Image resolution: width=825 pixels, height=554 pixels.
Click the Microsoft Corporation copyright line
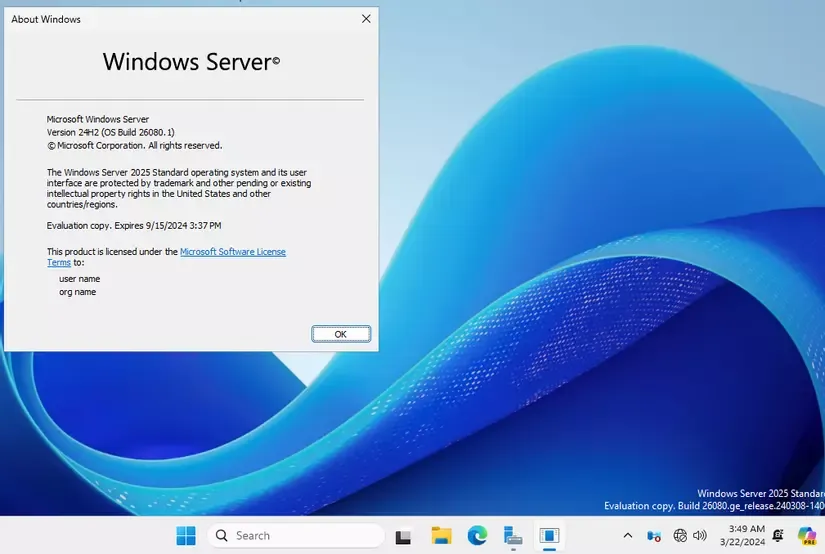135,146
